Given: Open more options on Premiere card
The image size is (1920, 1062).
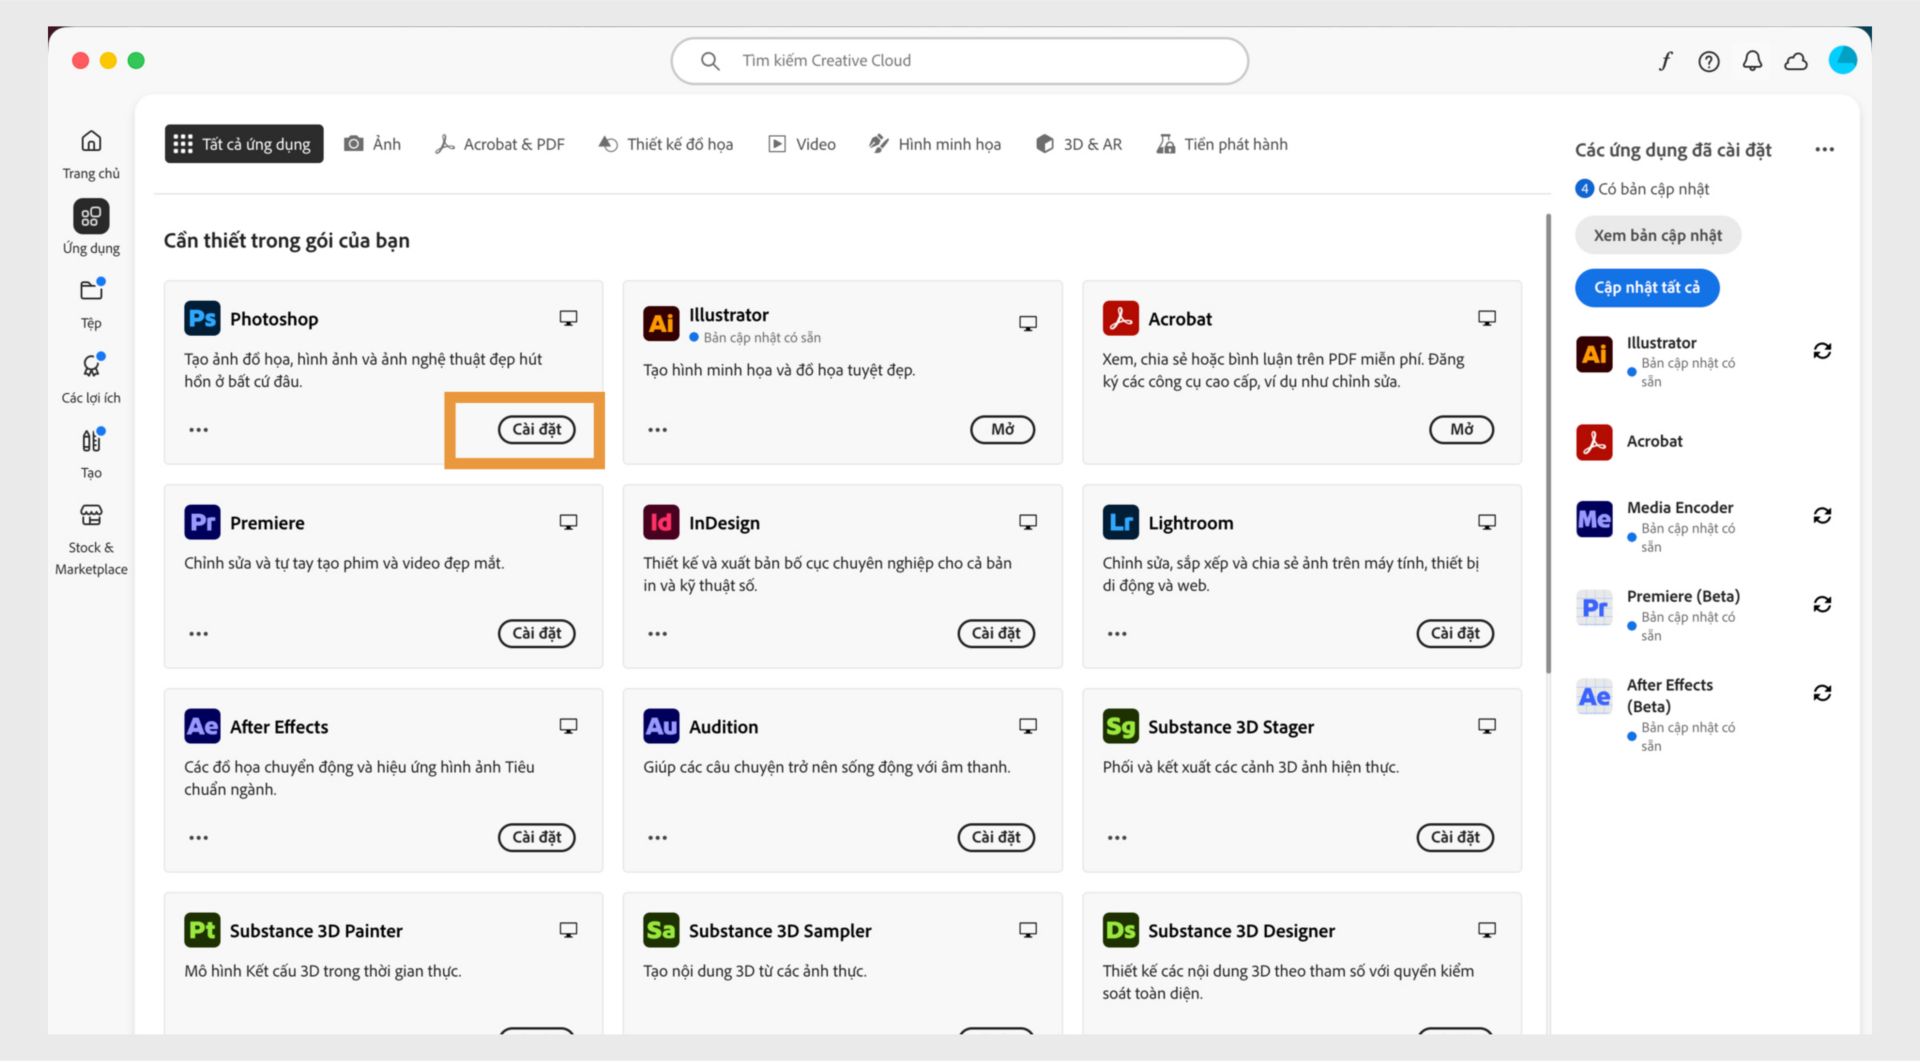Looking at the screenshot, I should pos(199,634).
